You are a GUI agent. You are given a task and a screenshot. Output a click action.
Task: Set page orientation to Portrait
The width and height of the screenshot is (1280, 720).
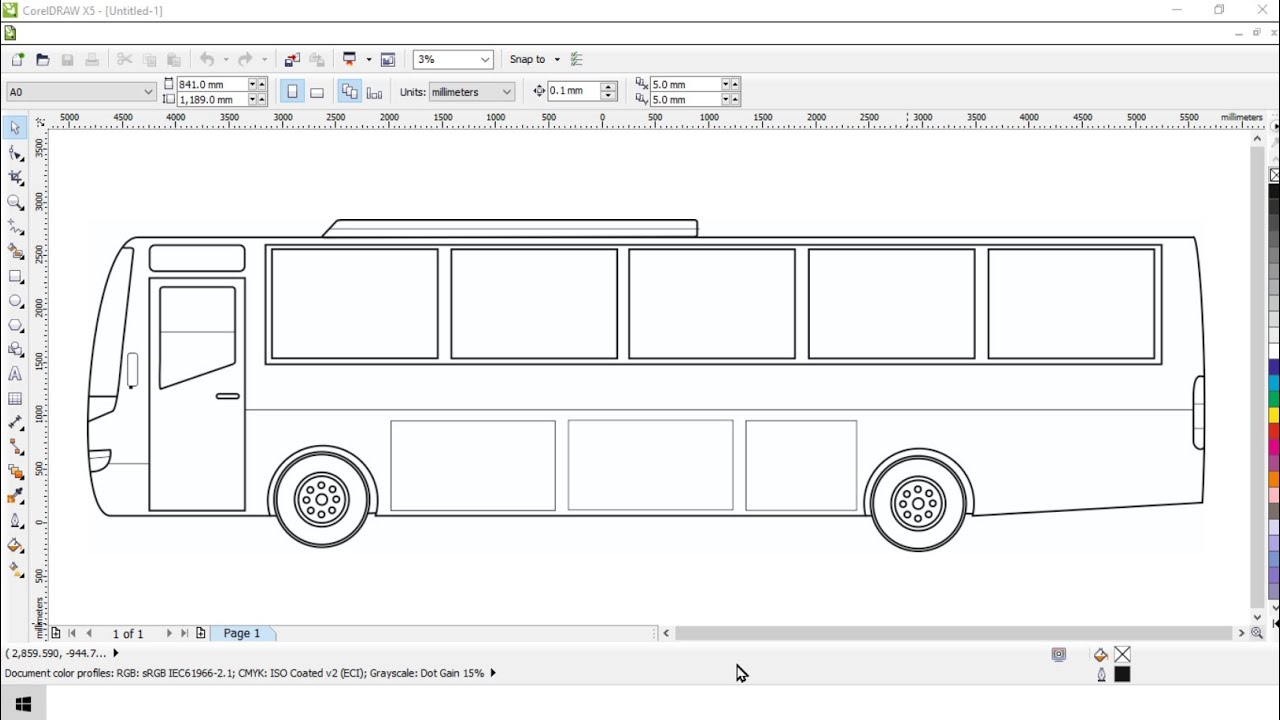tap(292, 92)
